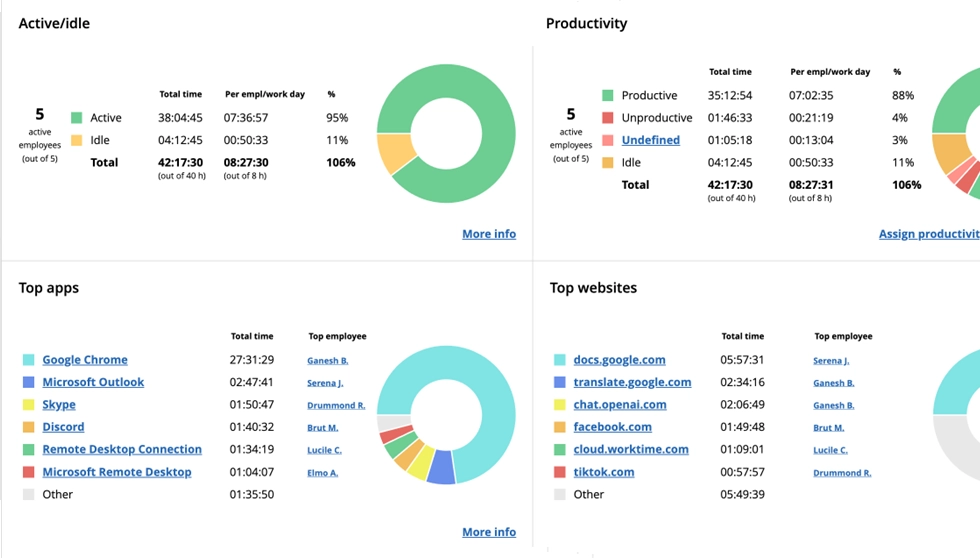Select employee Brut M. beside facebook.com
The width and height of the screenshot is (980, 560).
[829, 428]
